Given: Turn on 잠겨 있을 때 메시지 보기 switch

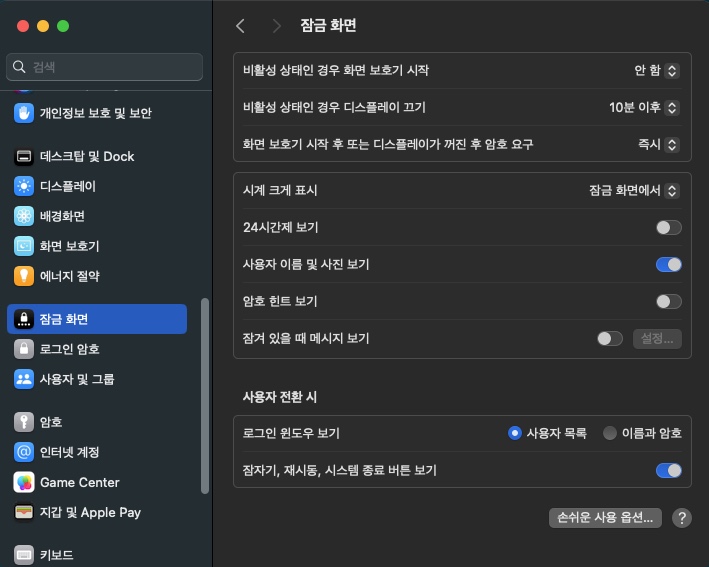Looking at the screenshot, I should pyautogui.click(x=610, y=338).
